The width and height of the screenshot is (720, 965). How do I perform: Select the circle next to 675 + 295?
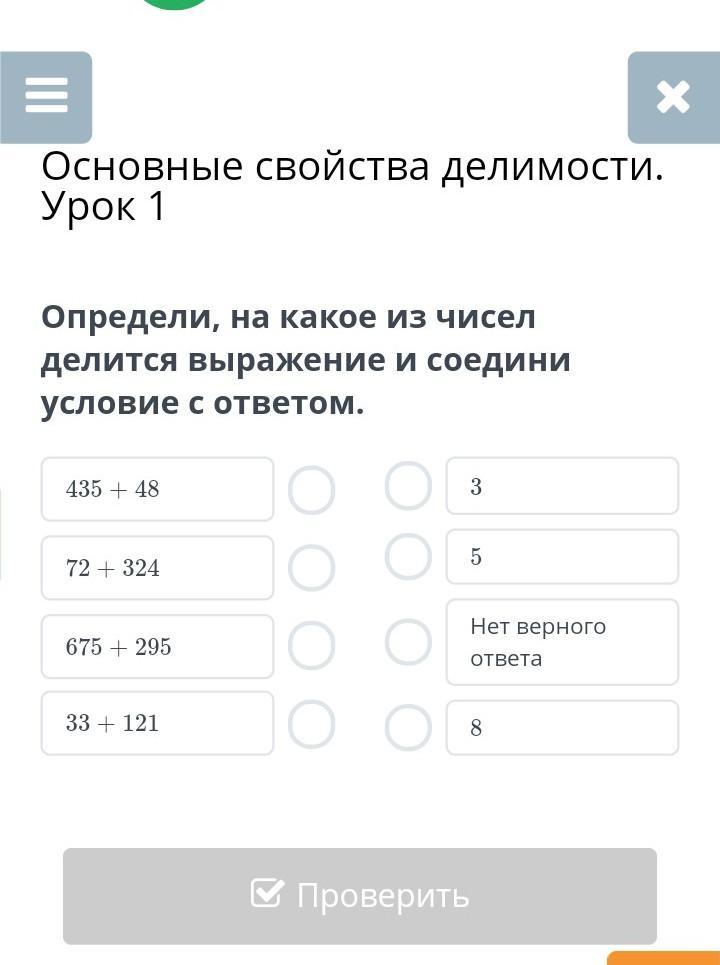coord(311,646)
